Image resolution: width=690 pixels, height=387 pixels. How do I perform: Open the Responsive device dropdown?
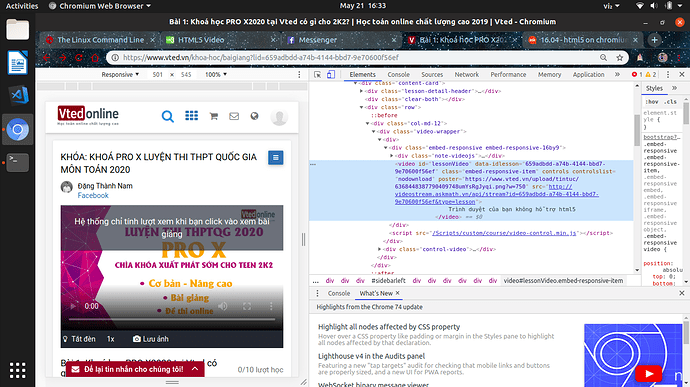120,75
